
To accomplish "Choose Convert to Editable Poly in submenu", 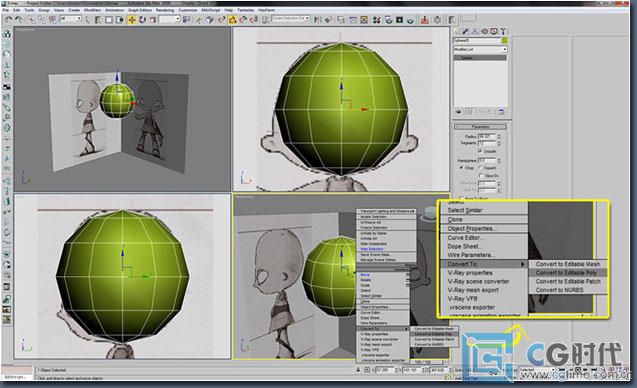I will 568,273.
